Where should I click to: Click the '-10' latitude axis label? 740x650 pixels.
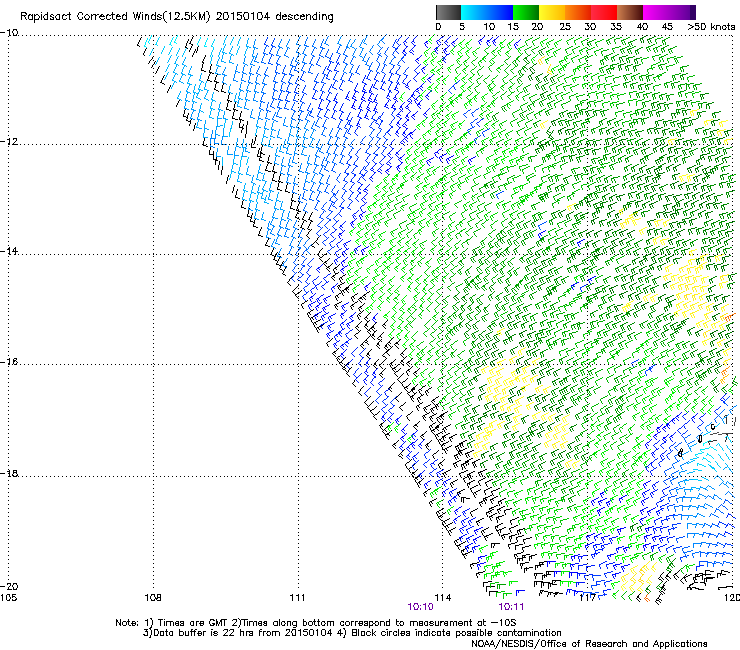9,33
